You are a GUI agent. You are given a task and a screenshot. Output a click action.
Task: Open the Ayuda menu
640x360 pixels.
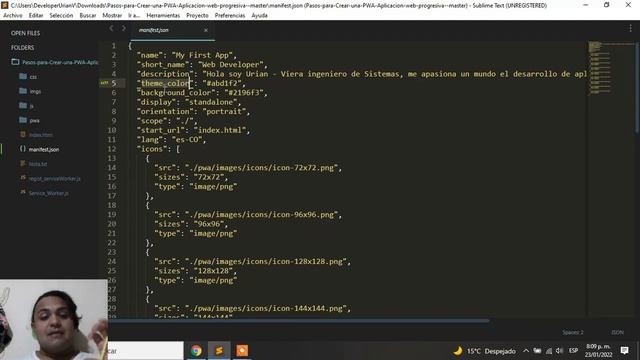(x=259, y=16)
